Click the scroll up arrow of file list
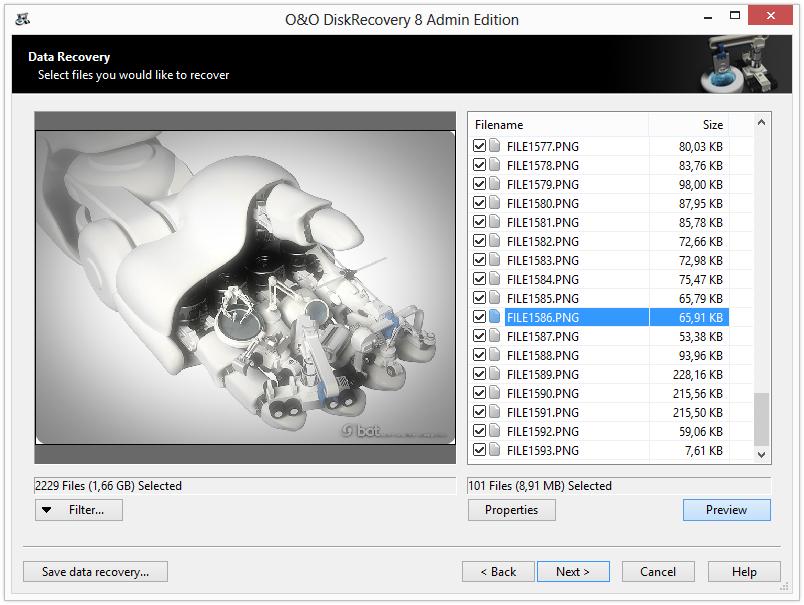 [761, 123]
